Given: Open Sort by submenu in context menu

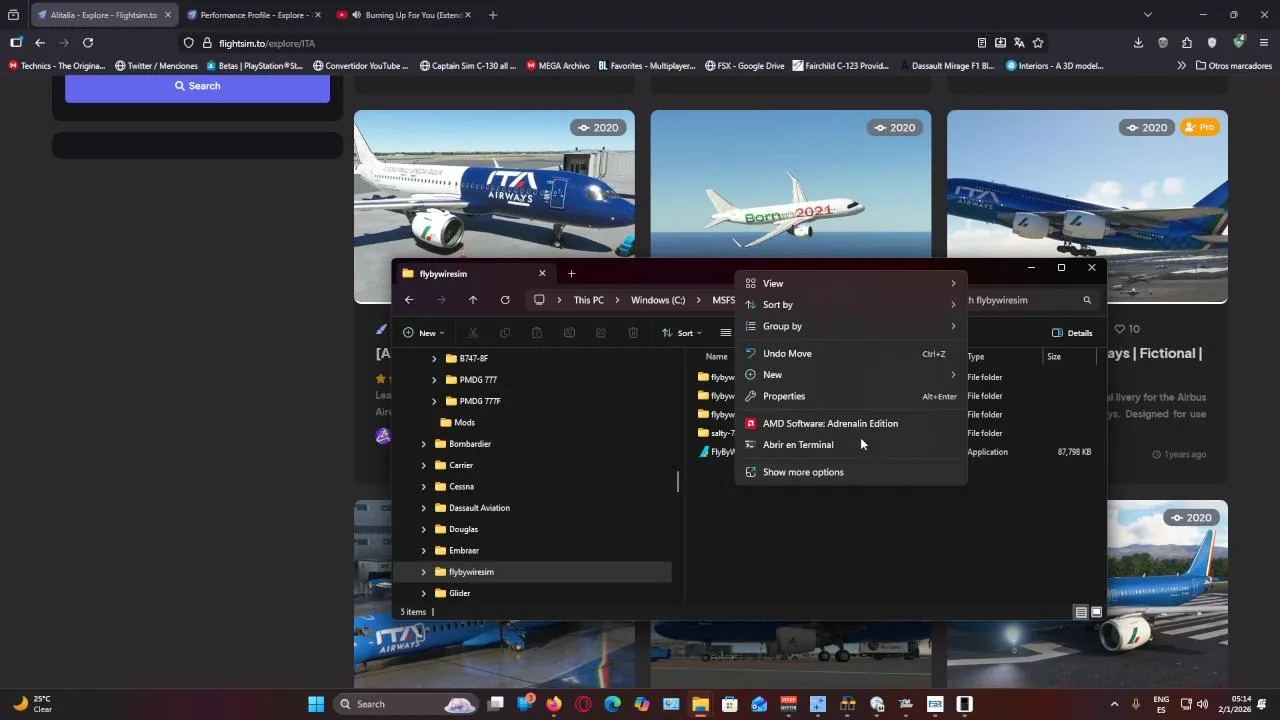Looking at the screenshot, I should click(851, 305).
